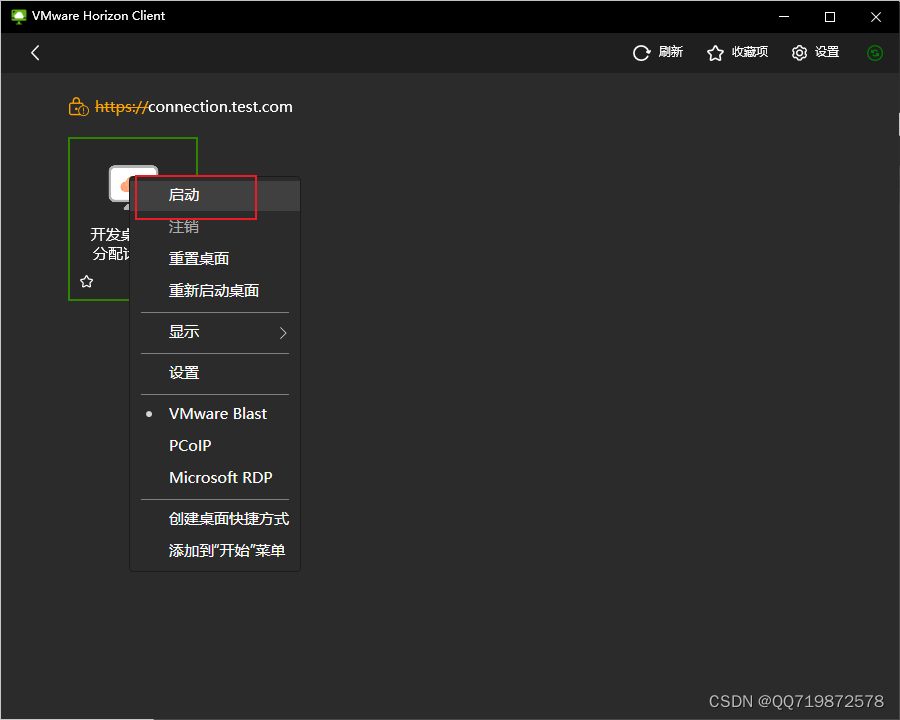Choose 重置桌面 in the context menu

point(215,258)
